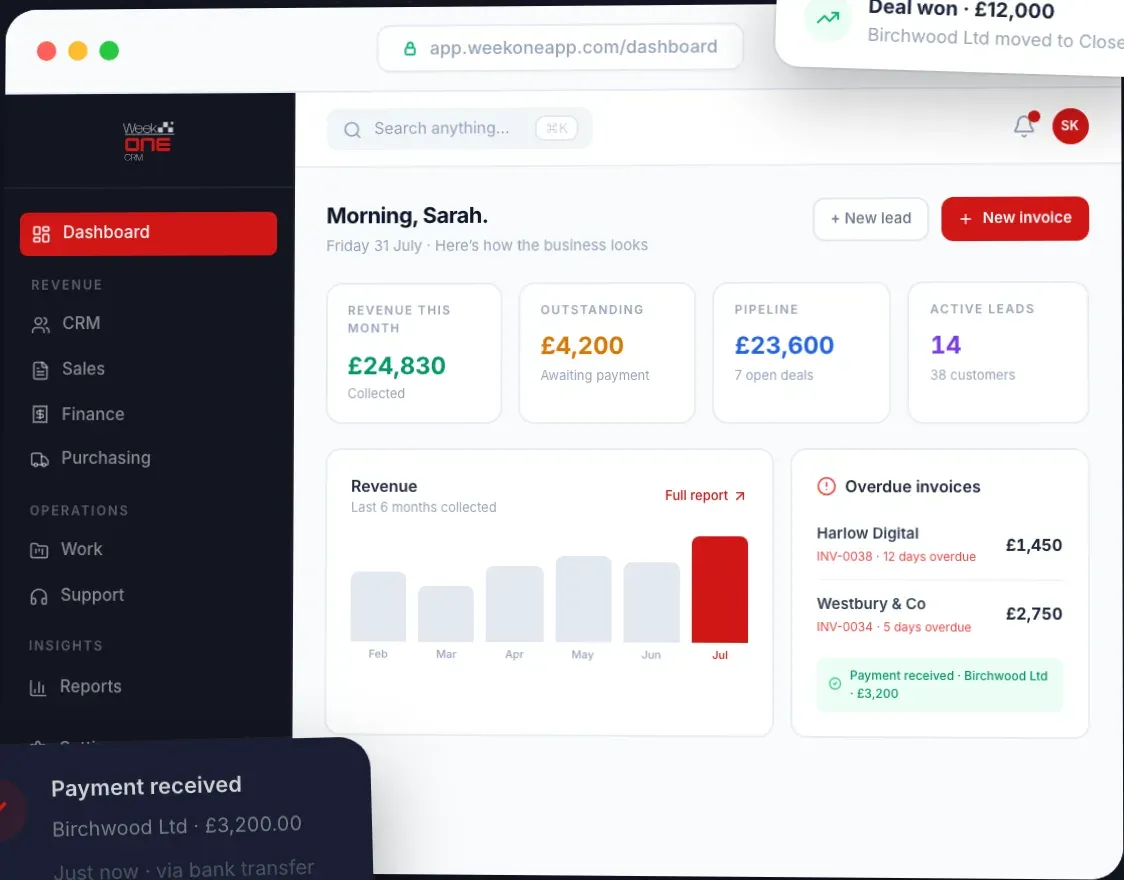Open notifications bell
The image size is (1124, 880).
(x=1024, y=126)
